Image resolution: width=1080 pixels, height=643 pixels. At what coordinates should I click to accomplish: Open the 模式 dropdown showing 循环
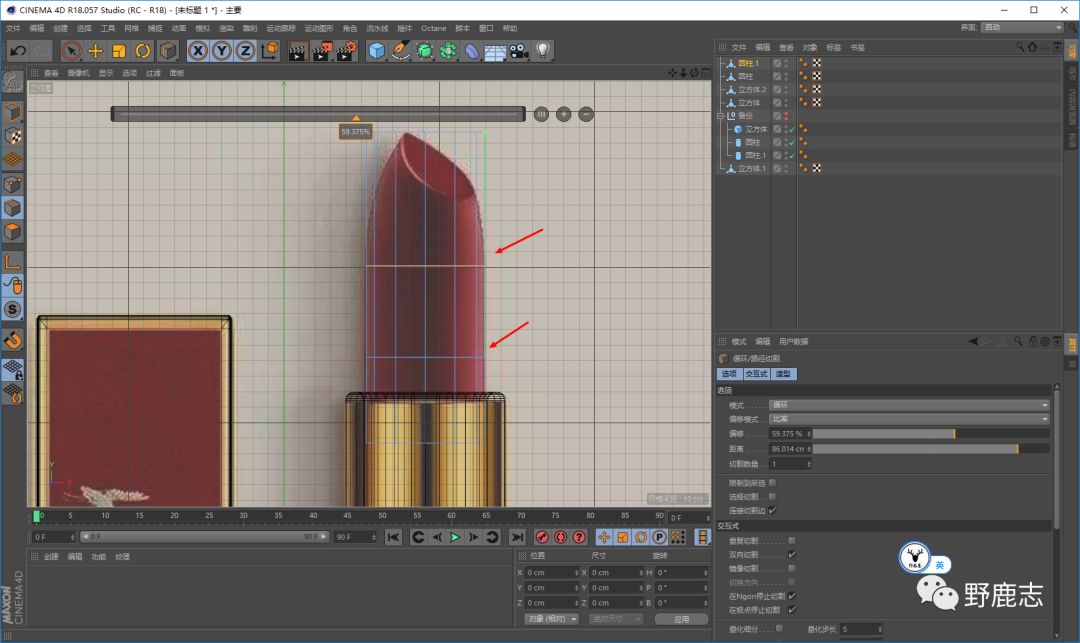(x=908, y=405)
